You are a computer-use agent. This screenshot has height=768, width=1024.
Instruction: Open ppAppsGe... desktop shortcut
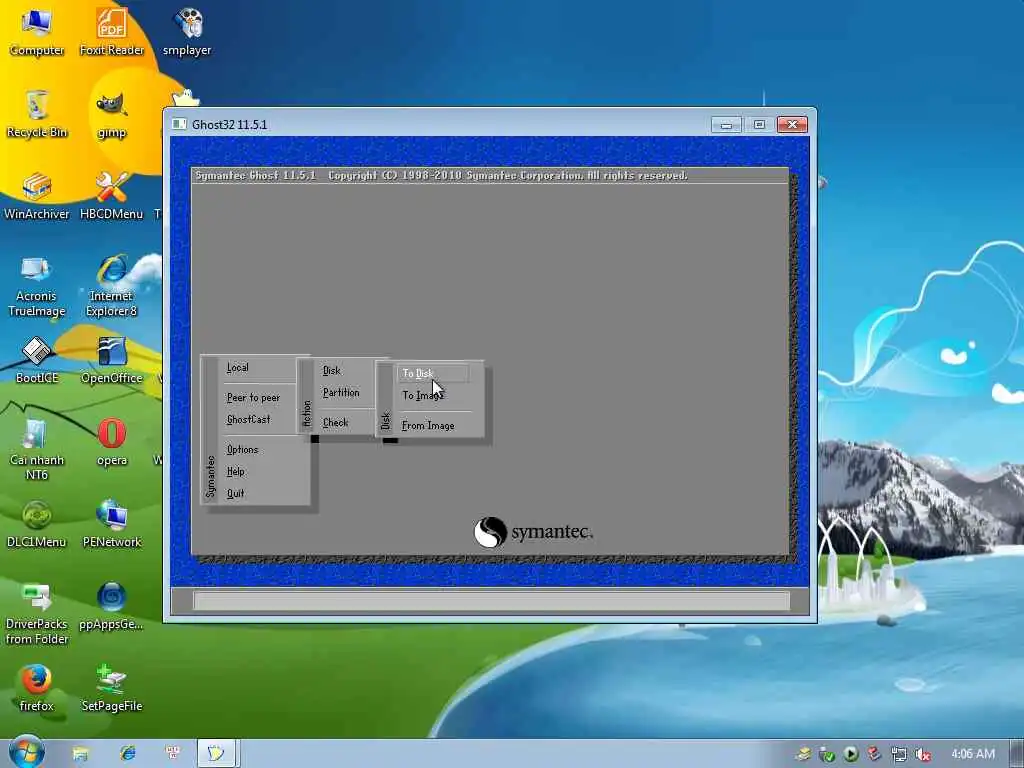click(112, 606)
